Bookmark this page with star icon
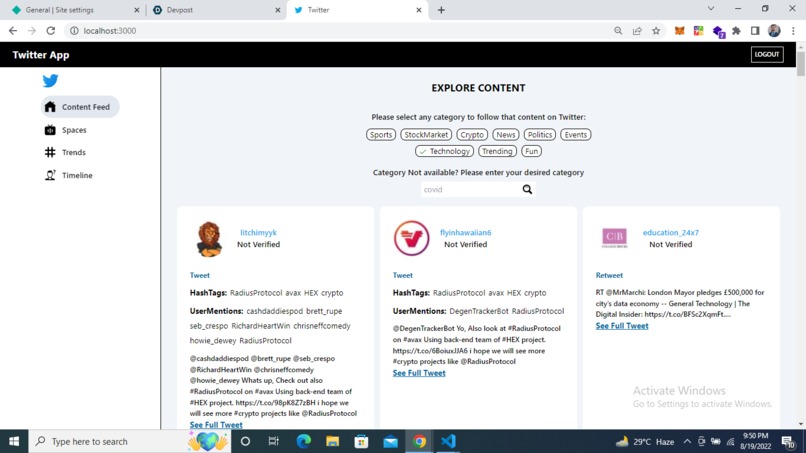 tap(656, 31)
